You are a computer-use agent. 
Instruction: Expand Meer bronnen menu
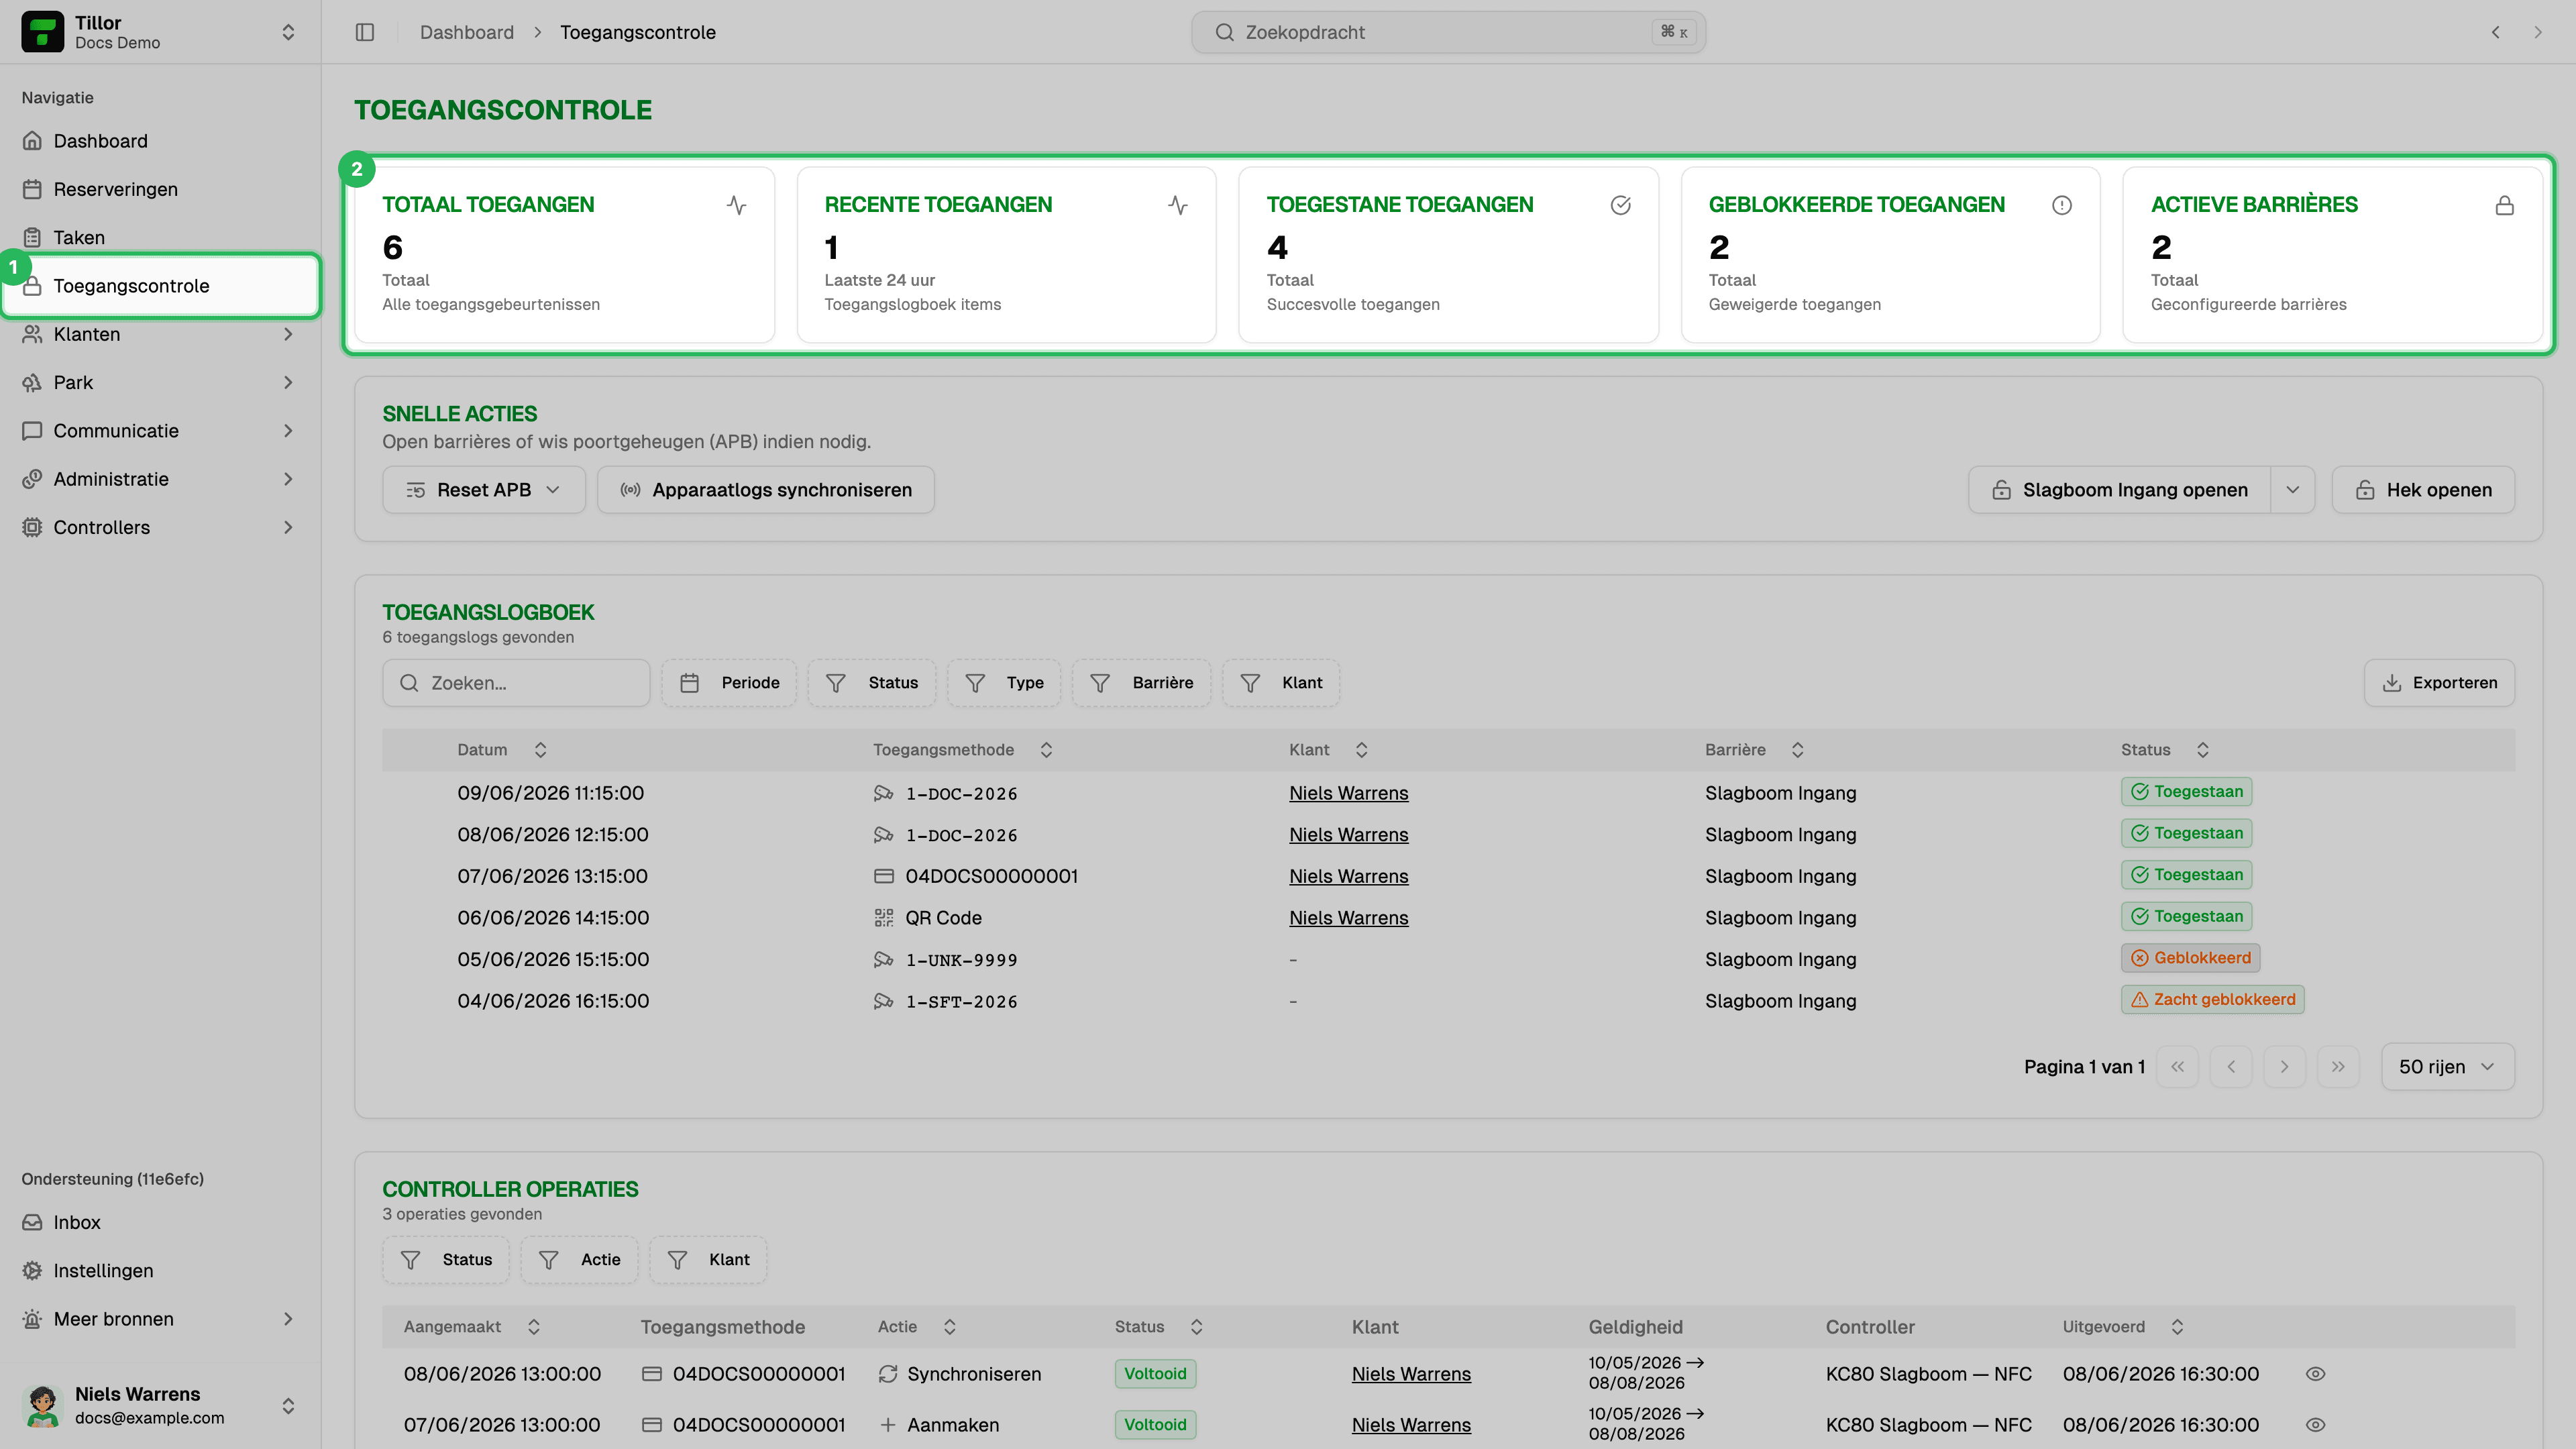(x=160, y=1319)
